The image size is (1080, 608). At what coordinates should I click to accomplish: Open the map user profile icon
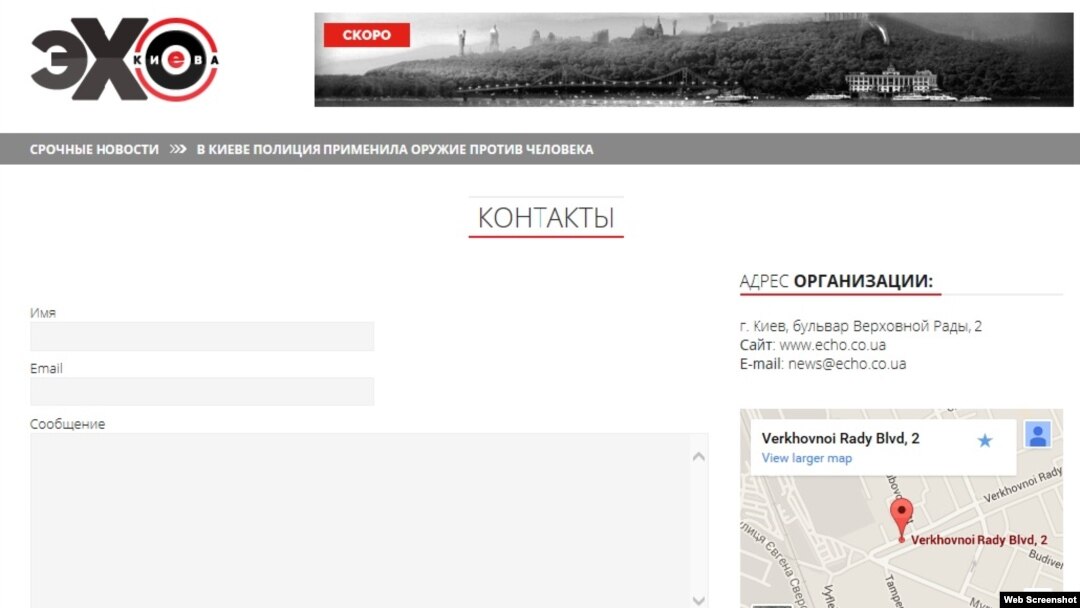[x=1038, y=435]
